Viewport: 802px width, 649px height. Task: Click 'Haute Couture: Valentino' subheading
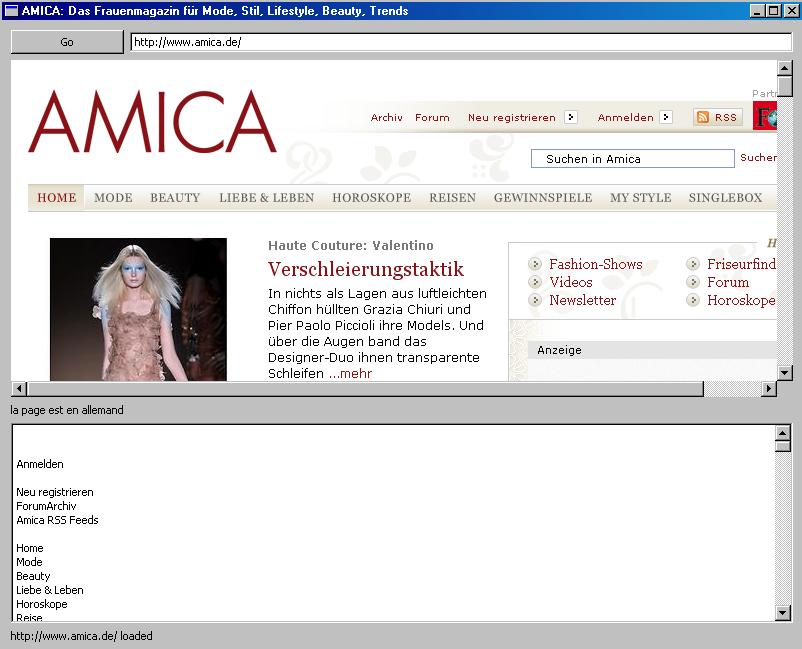[351, 245]
